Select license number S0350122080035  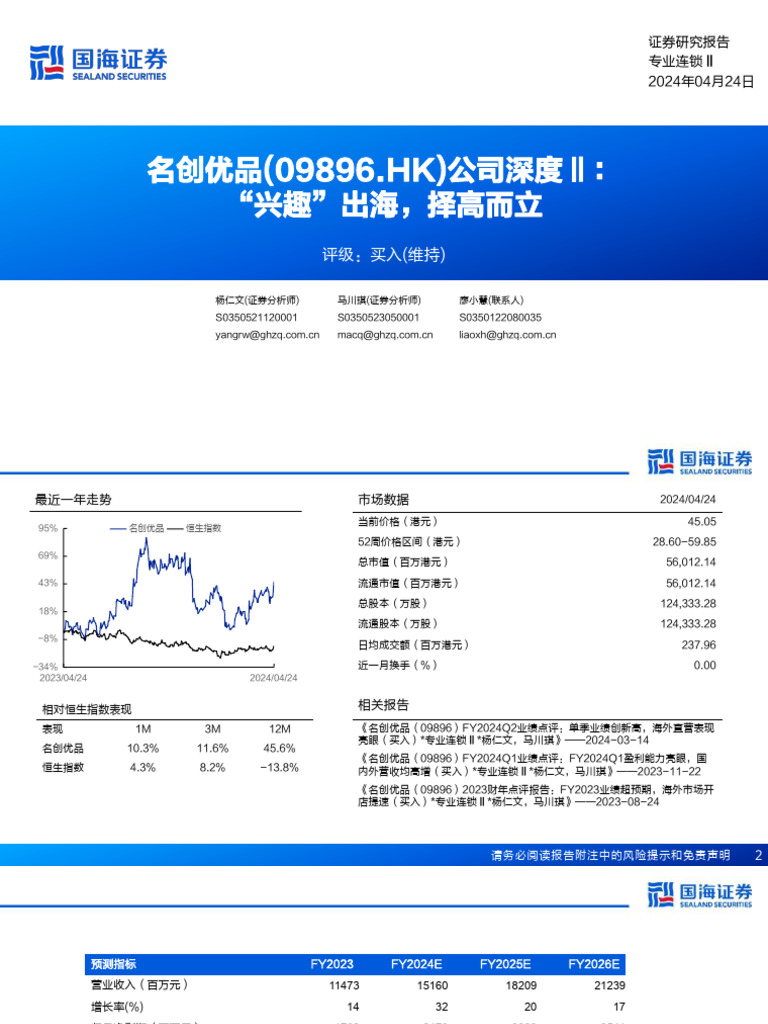tap(500, 317)
